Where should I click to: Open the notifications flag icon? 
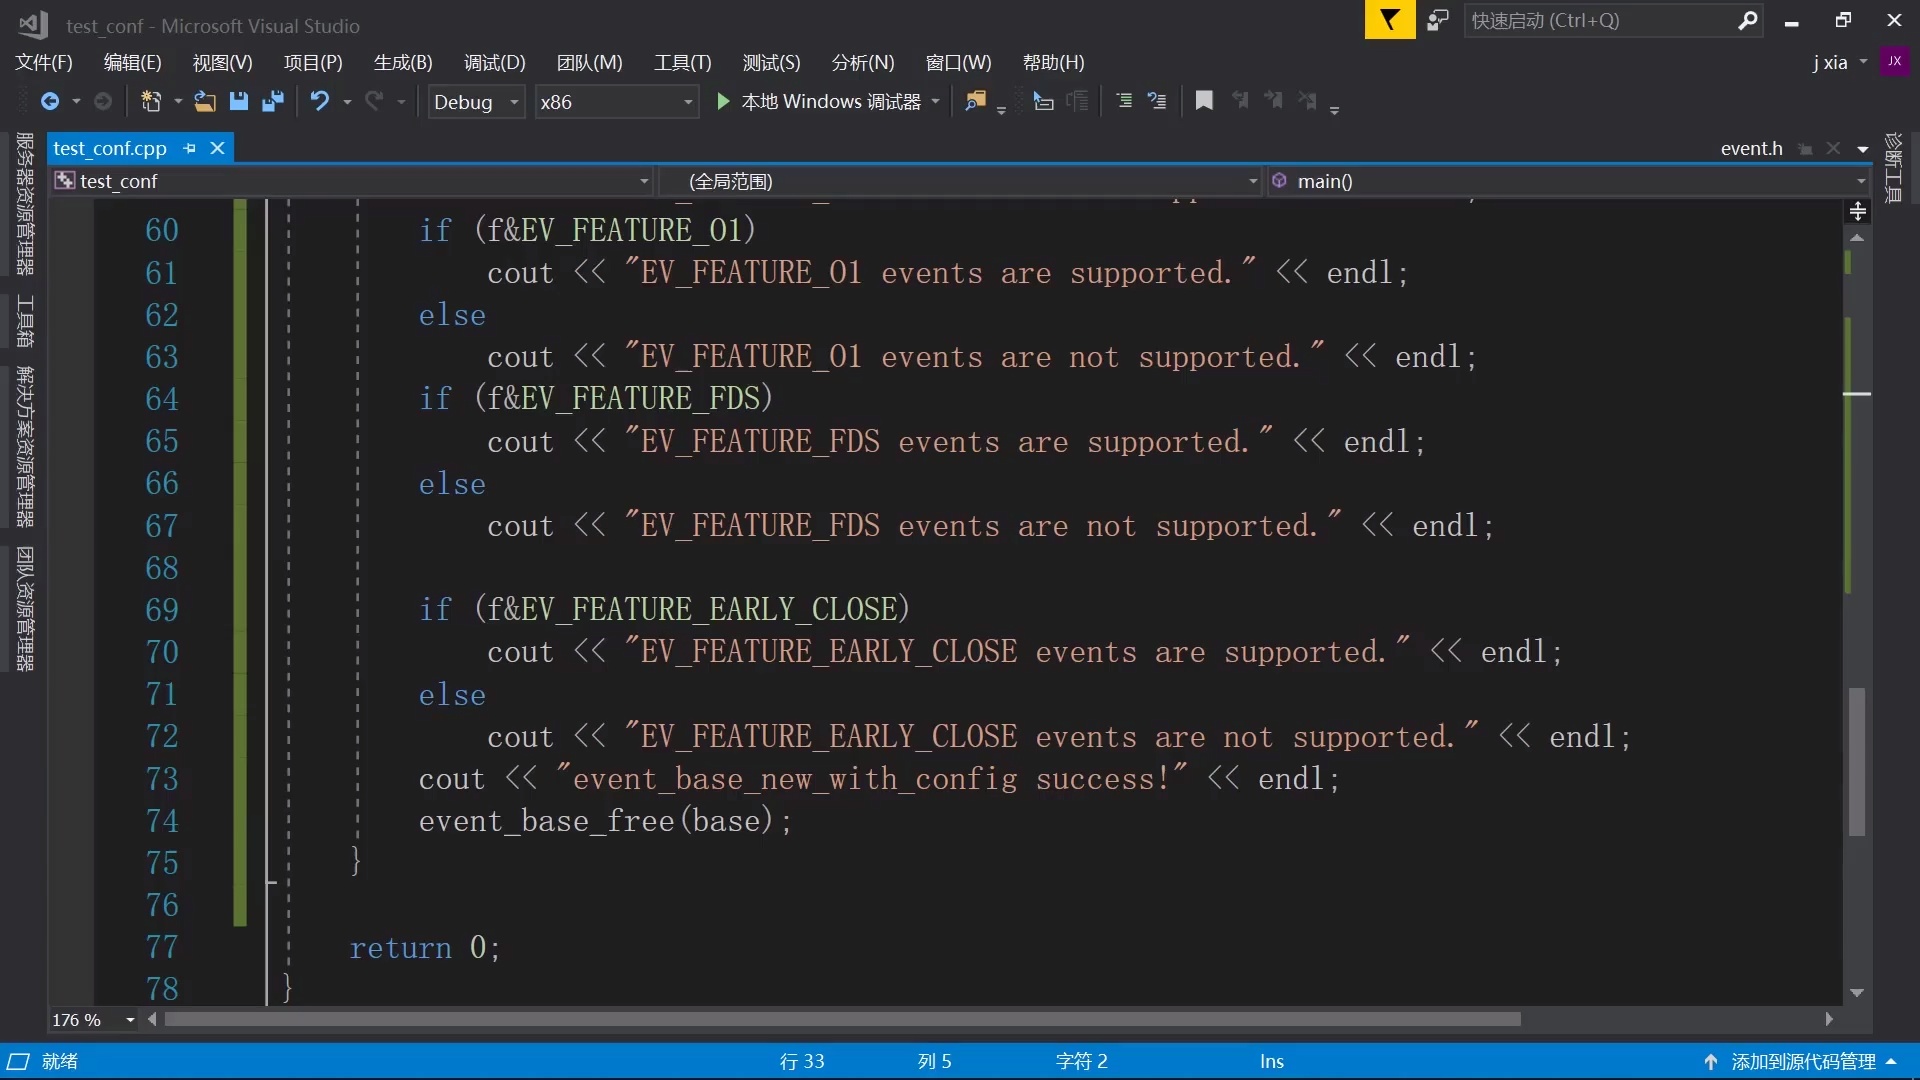(1390, 20)
